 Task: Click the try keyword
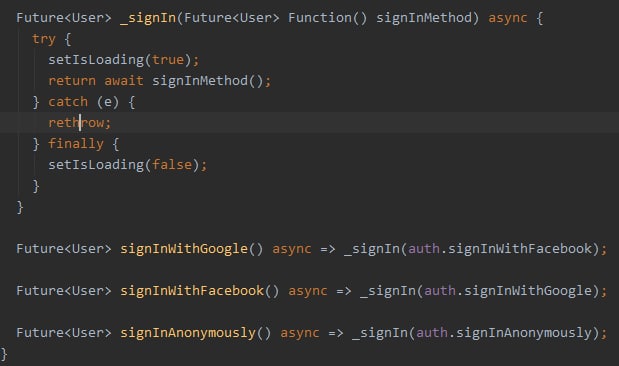pyautogui.click(x=44, y=39)
